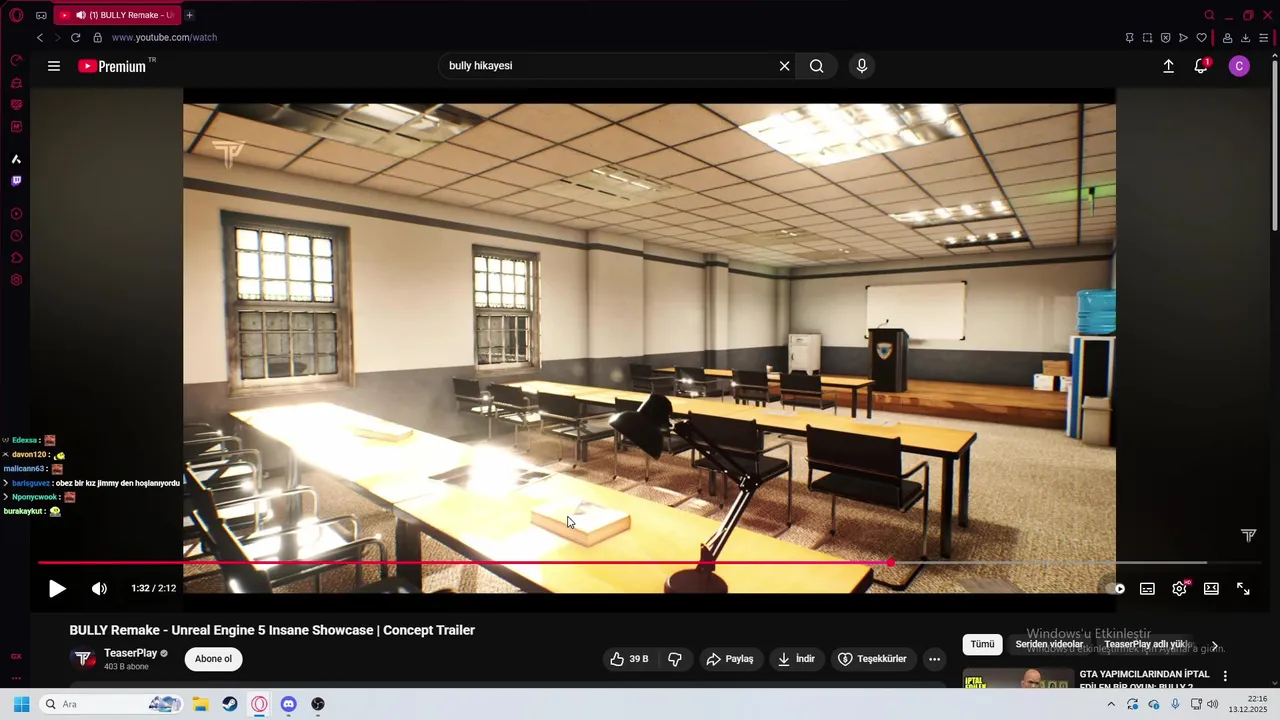
Task: Open Discord from the taskbar
Action: pos(288,704)
